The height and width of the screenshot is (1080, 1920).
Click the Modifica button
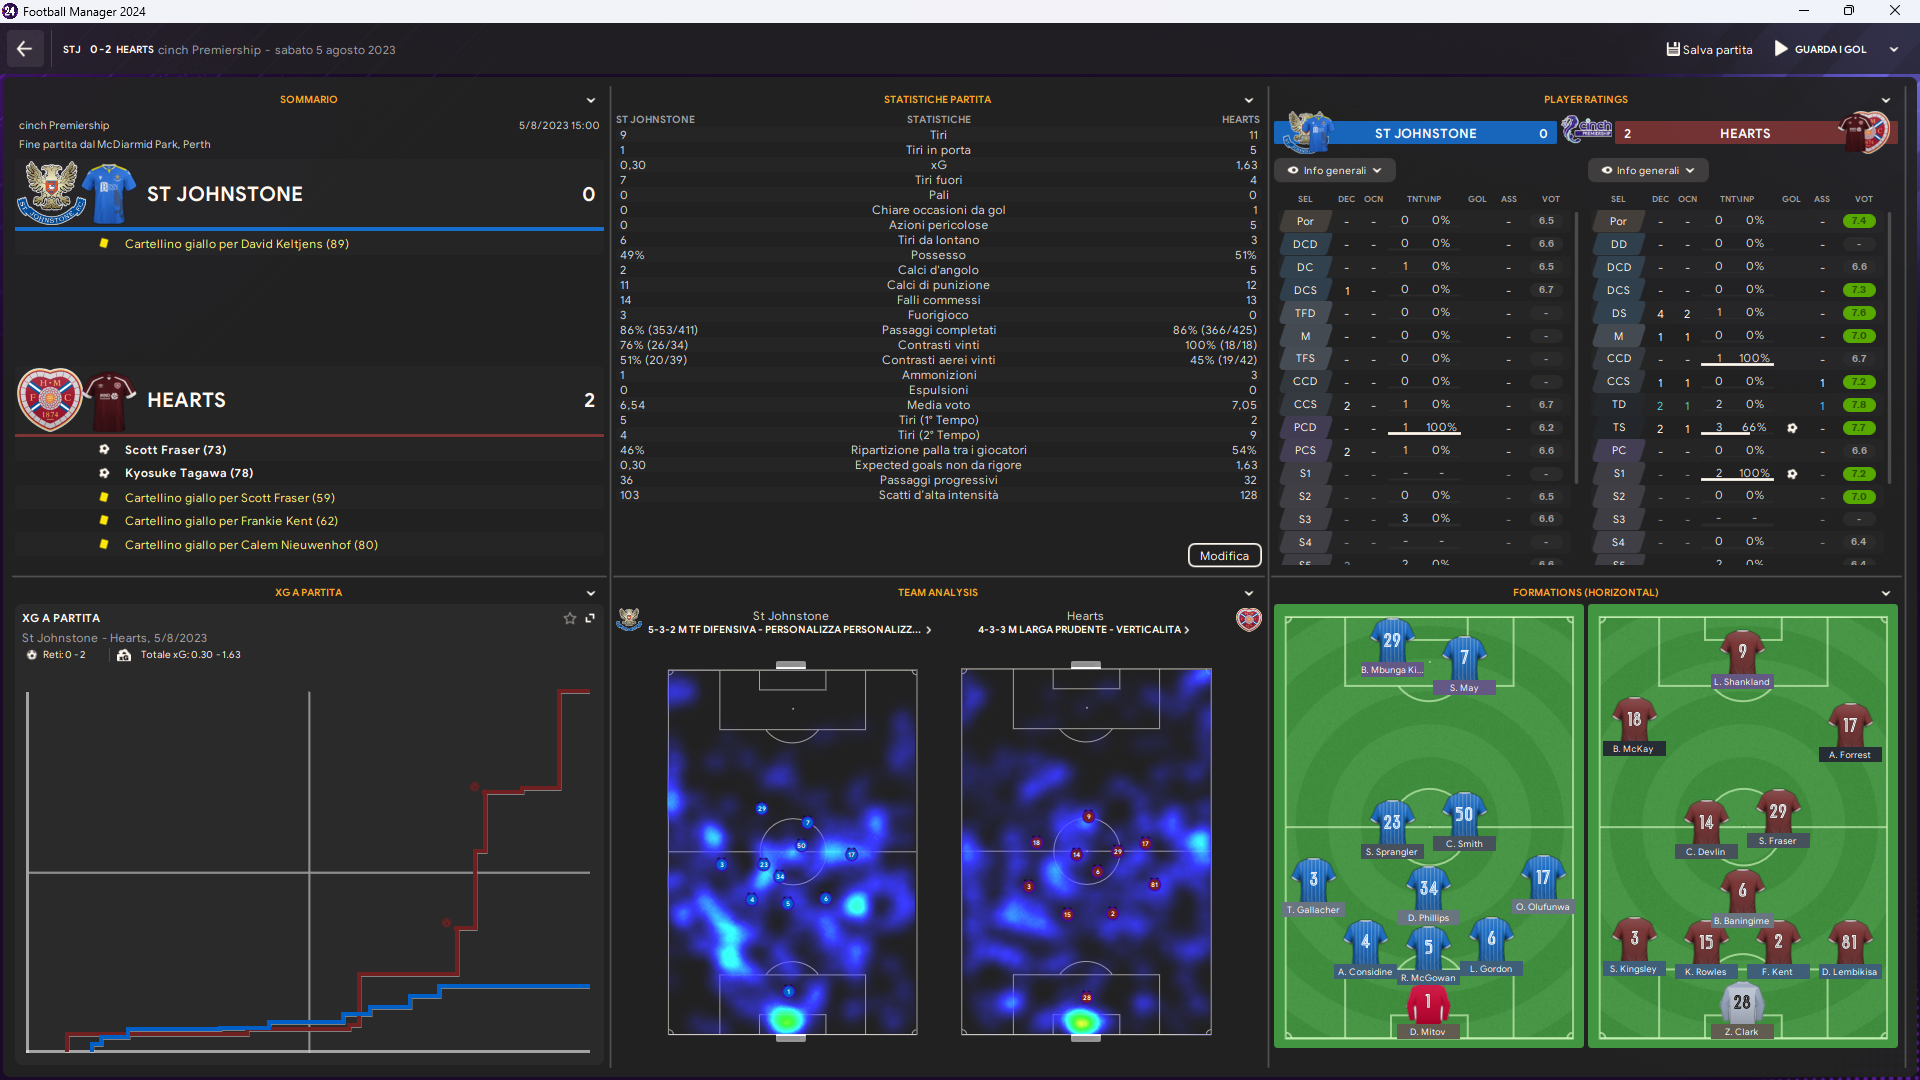[x=1224, y=556]
